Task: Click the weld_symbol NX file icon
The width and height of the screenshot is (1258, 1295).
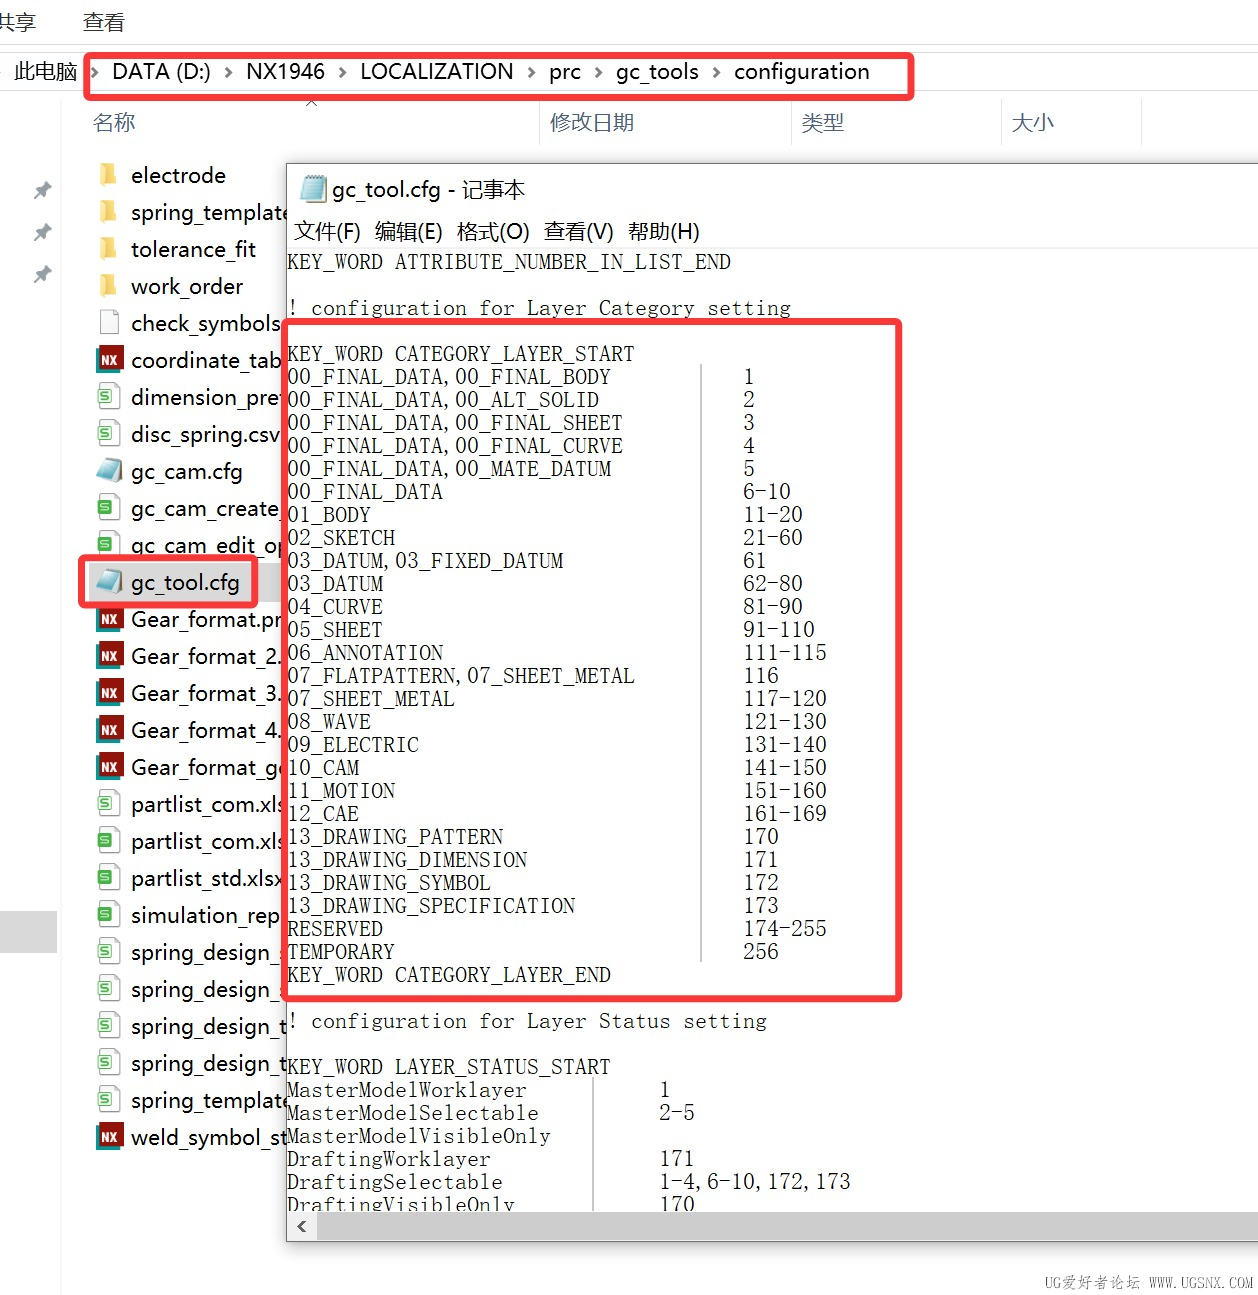Action: (109, 1137)
